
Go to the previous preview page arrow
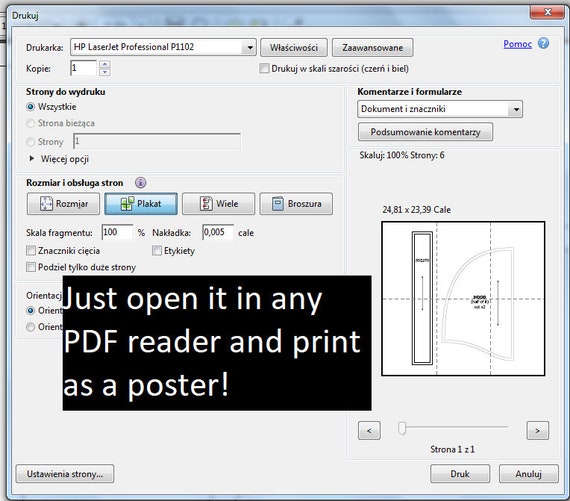[x=369, y=430]
